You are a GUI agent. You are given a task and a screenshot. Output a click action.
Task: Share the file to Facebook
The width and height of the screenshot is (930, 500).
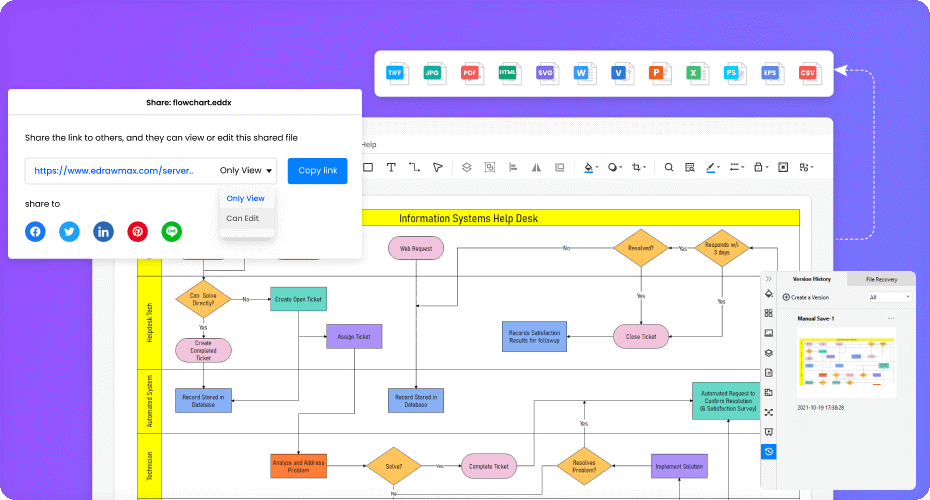(x=35, y=232)
